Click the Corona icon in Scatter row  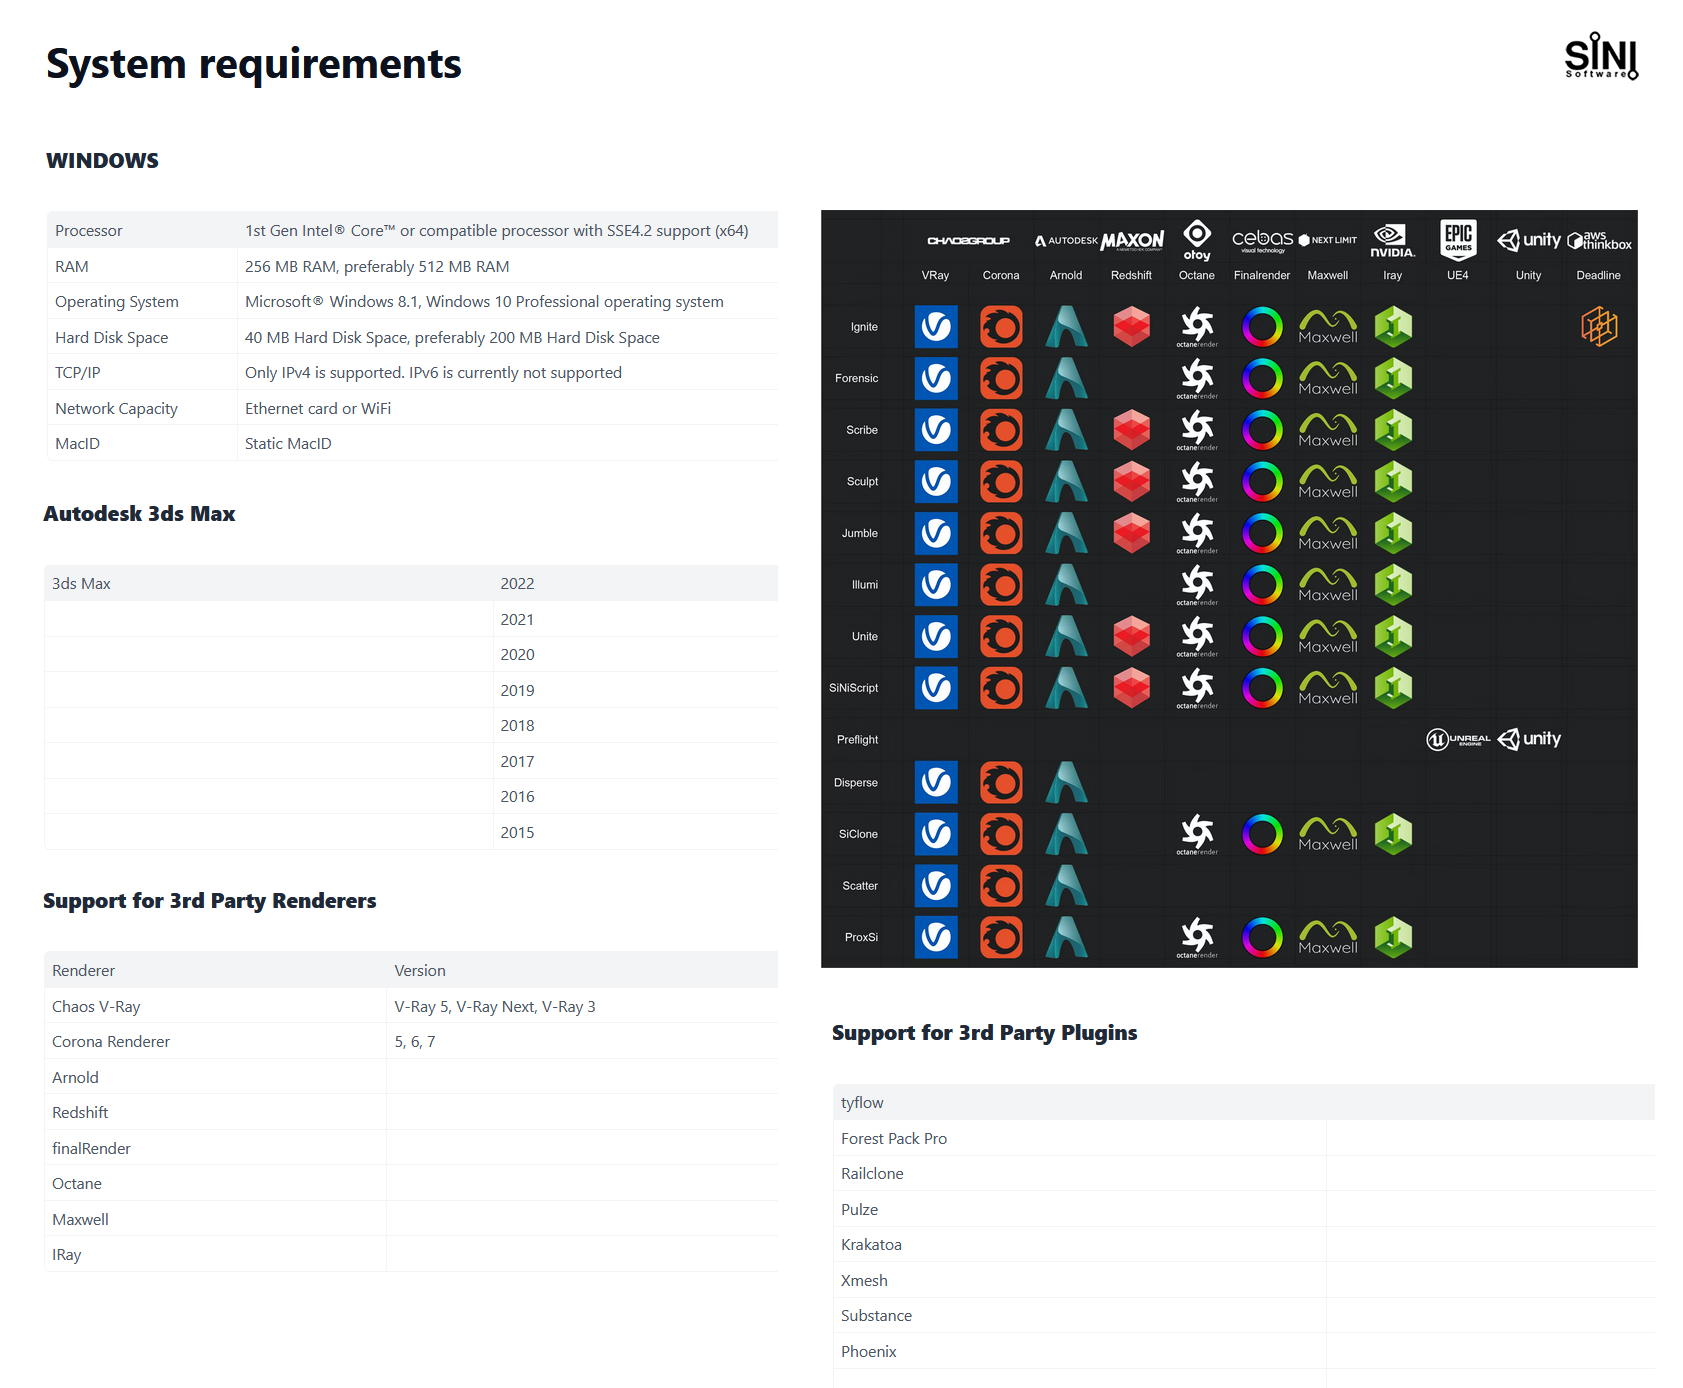1001,886
